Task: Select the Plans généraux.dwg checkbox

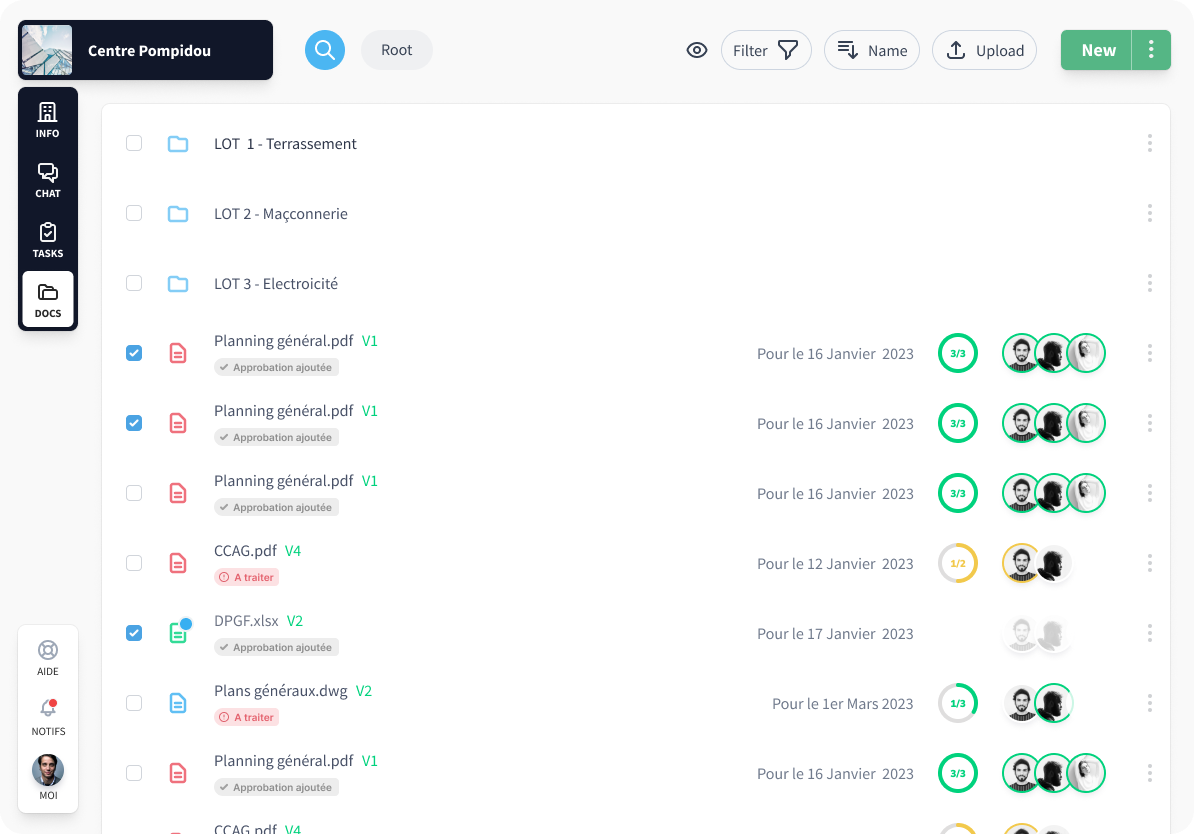Action: (134, 703)
